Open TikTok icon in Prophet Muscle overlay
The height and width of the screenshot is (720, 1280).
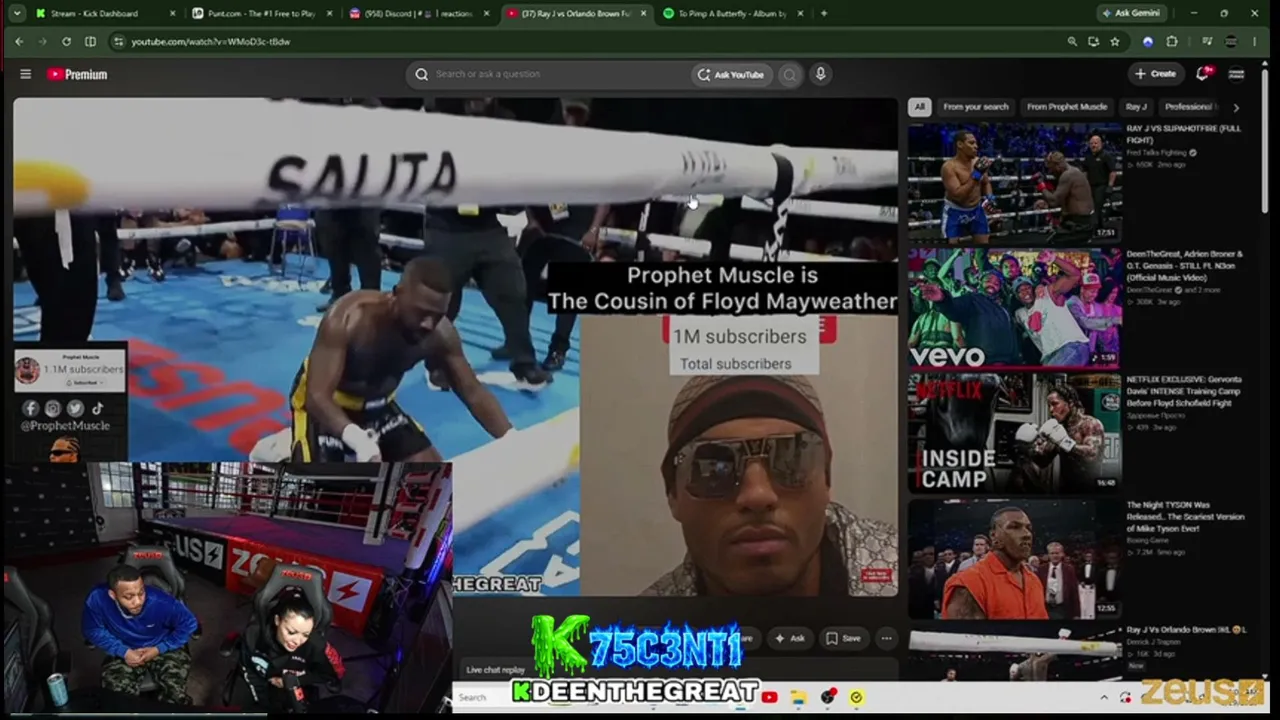tap(97, 408)
